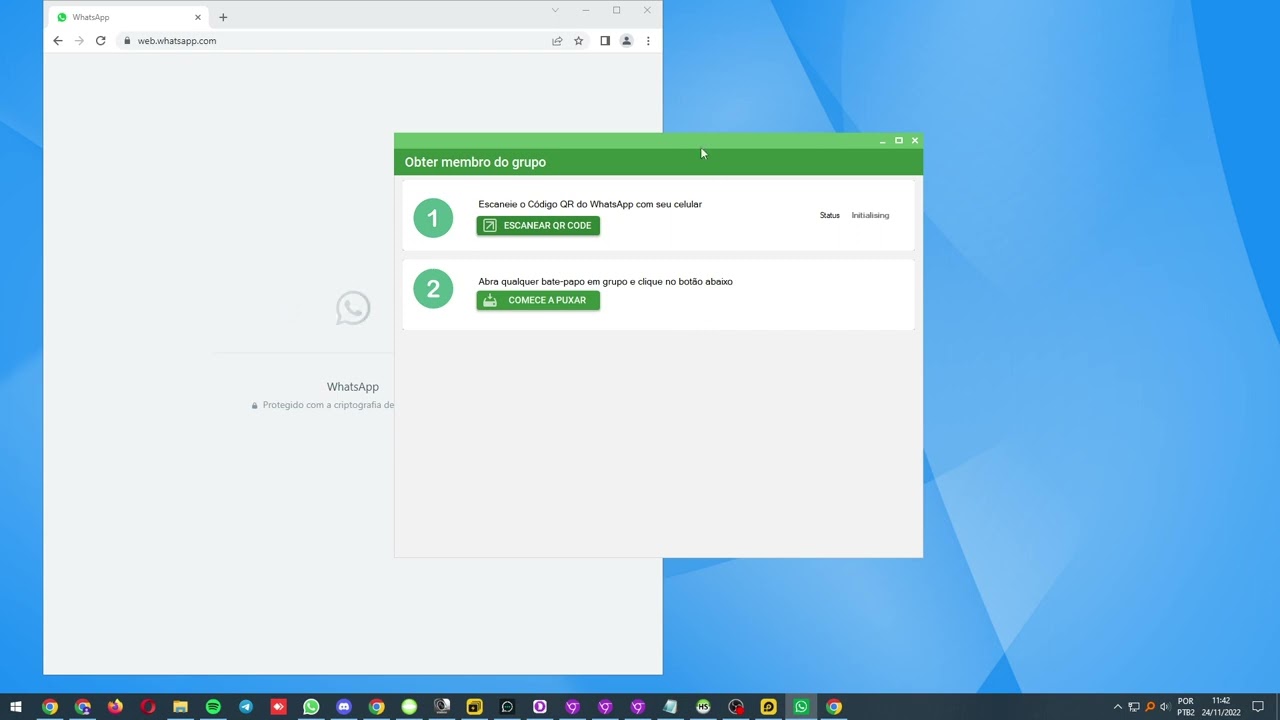Image resolution: width=1280 pixels, height=720 pixels.
Task: Select the WhatsApp browser tab
Action: tap(128, 17)
